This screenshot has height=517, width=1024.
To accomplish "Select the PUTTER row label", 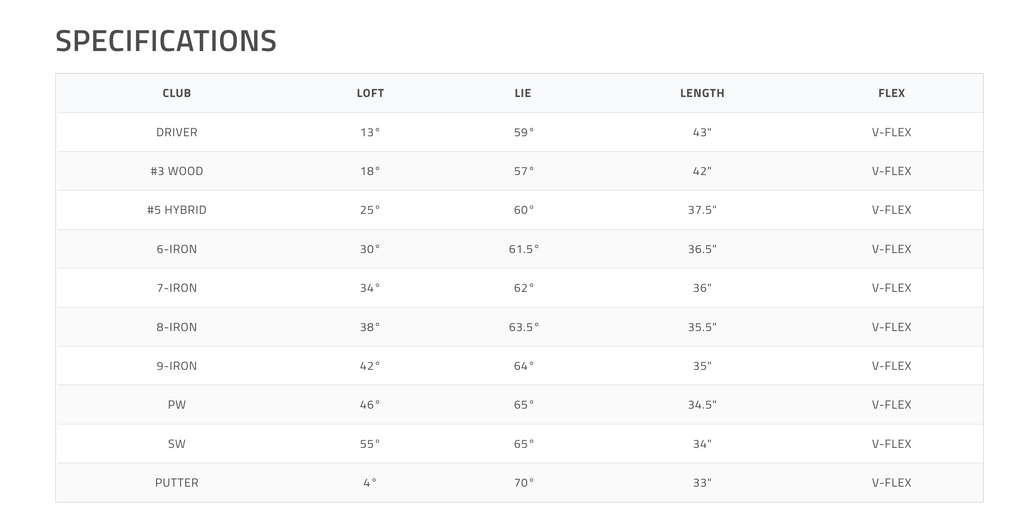I will coord(176,483).
